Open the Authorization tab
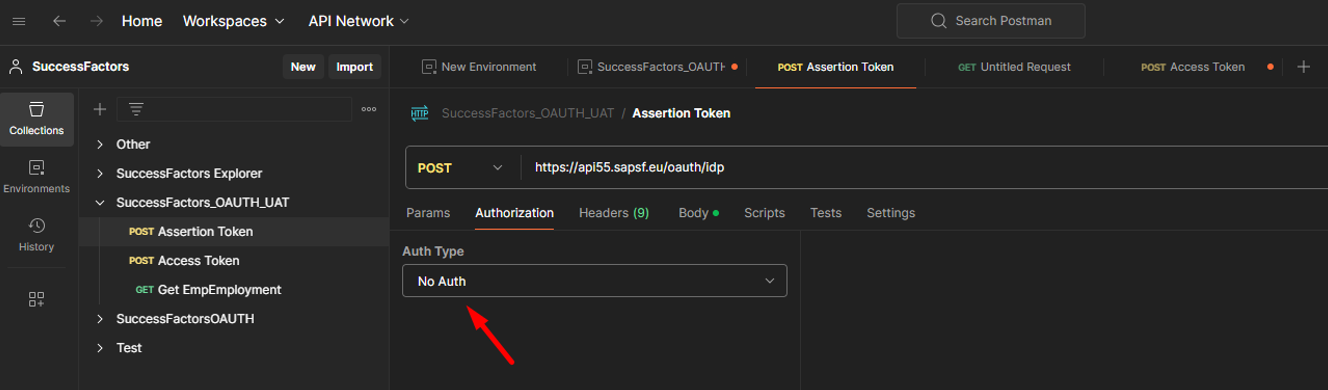This screenshot has height=390, width=1328. pyautogui.click(x=514, y=213)
